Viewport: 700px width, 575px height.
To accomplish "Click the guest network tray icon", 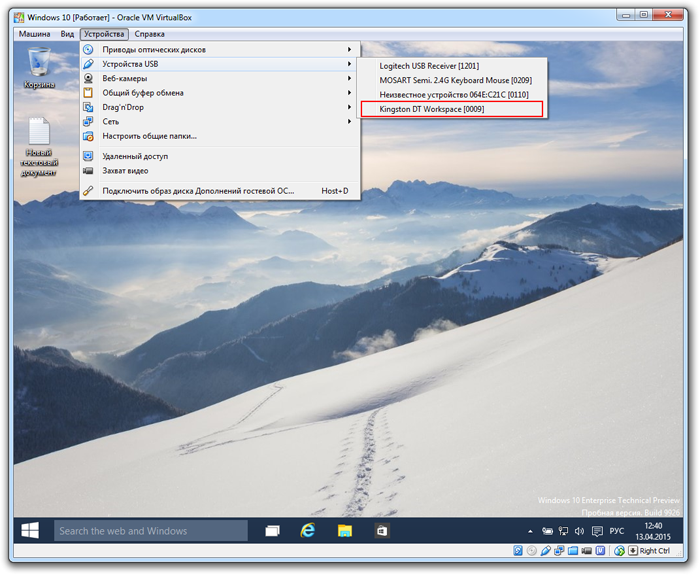I will [563, 531].
